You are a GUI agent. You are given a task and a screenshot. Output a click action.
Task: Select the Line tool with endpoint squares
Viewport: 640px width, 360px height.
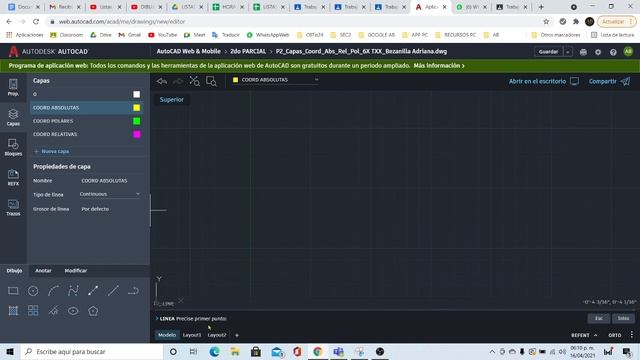[93, 291]
